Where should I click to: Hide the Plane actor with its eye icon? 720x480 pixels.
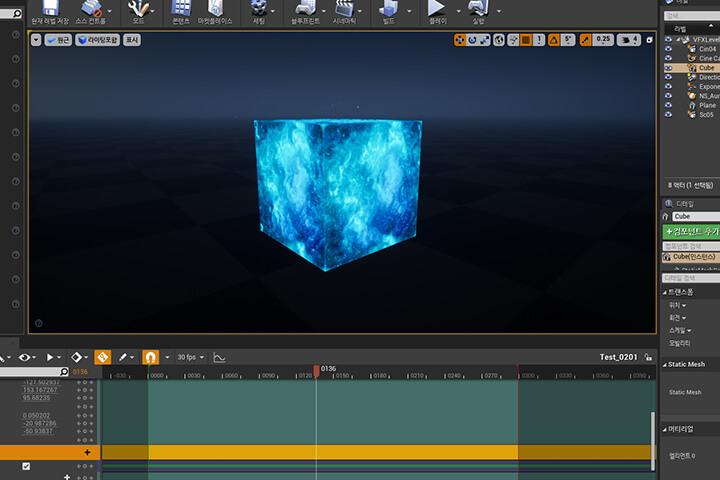(x=668, y=105)
